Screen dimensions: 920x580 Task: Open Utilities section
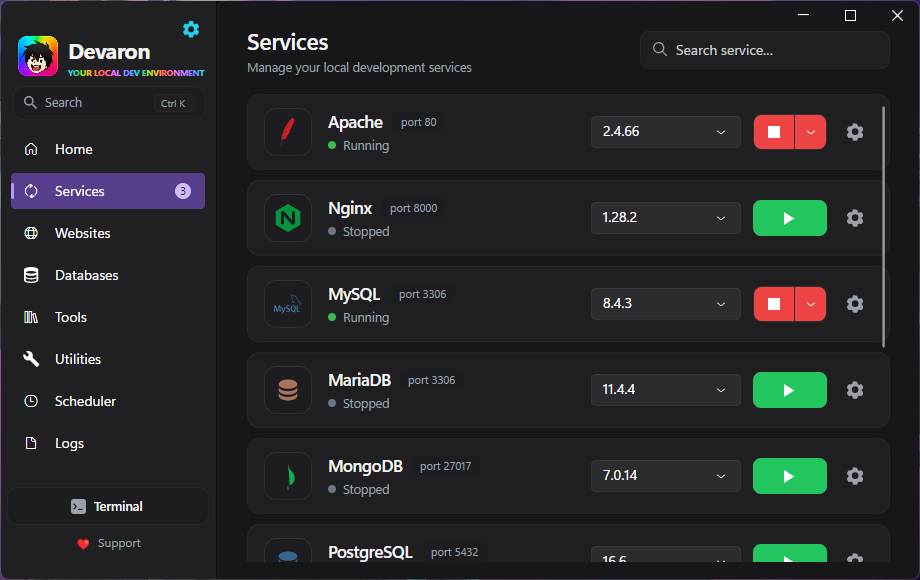tap(108, 359)
